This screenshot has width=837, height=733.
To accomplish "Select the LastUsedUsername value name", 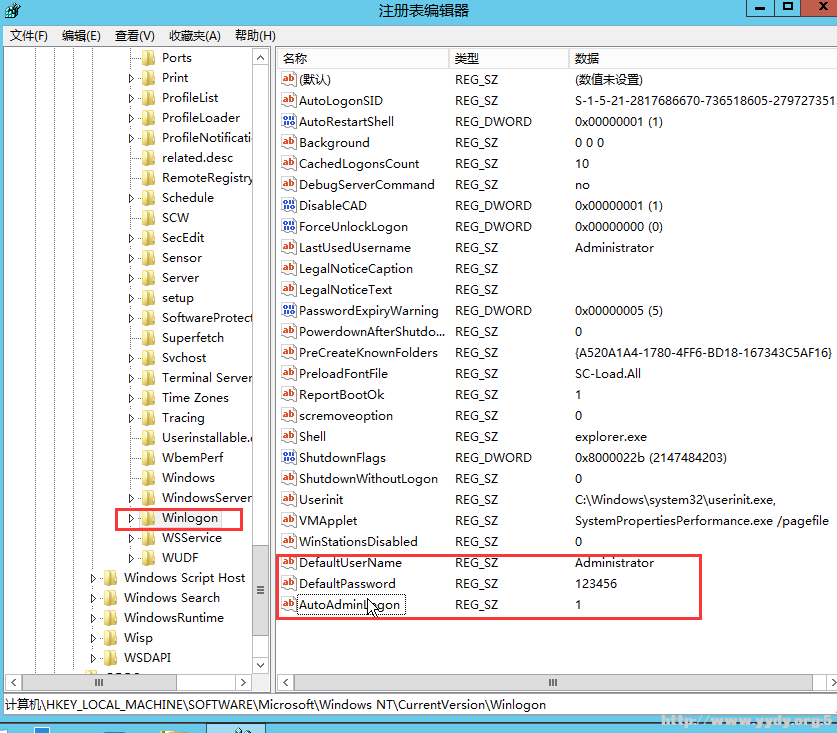I will coord(354,247).
